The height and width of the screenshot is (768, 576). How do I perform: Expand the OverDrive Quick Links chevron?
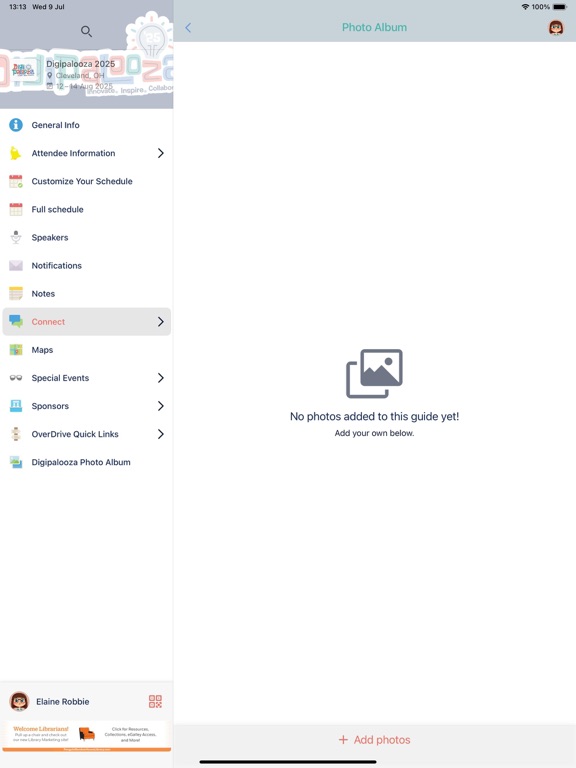161,434
